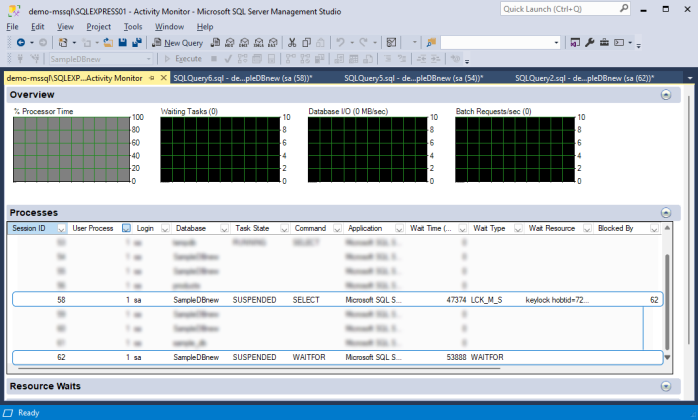The width and height of the screenshot is (698, 420).
Task: Switch to the SQLQuery5.sql tab
Action: [412, 77]
